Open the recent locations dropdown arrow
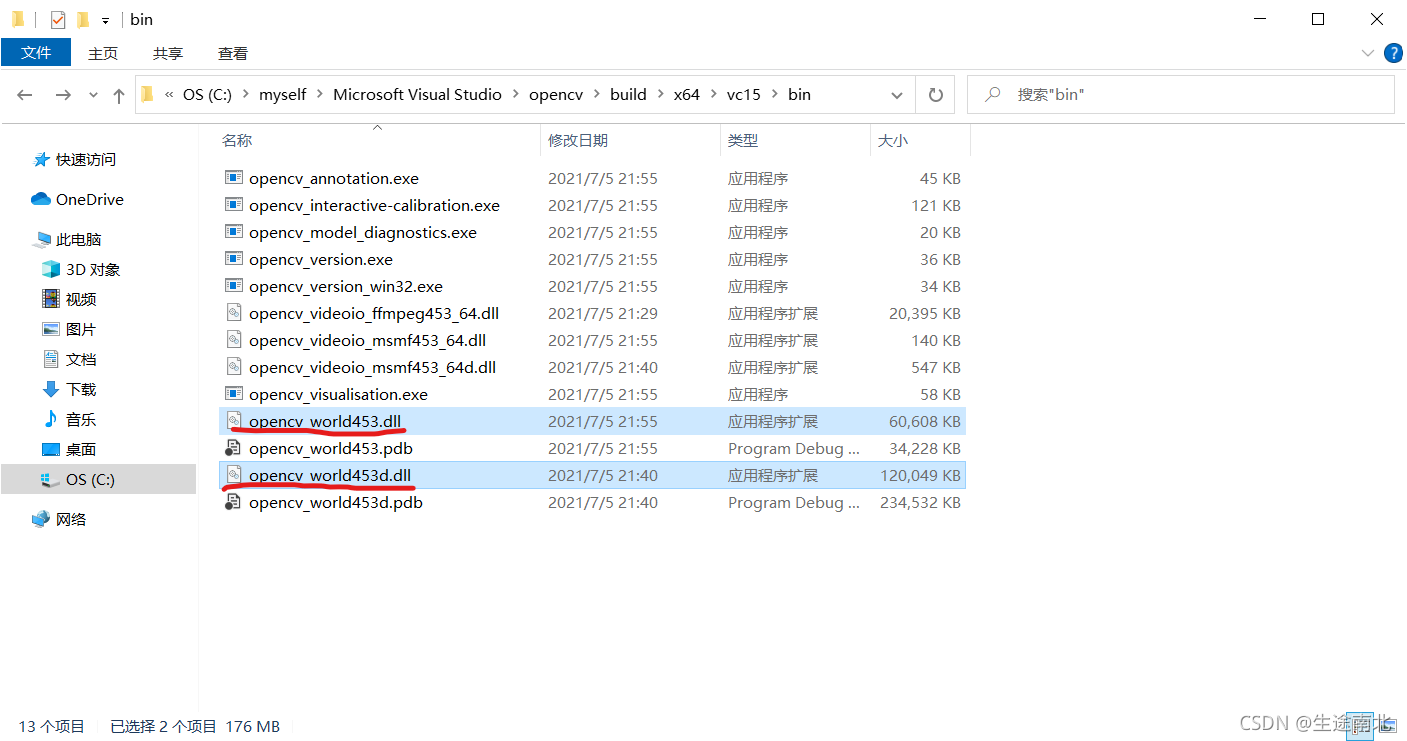Viewport: 1407px width, 741px height. tap(94, 95)
